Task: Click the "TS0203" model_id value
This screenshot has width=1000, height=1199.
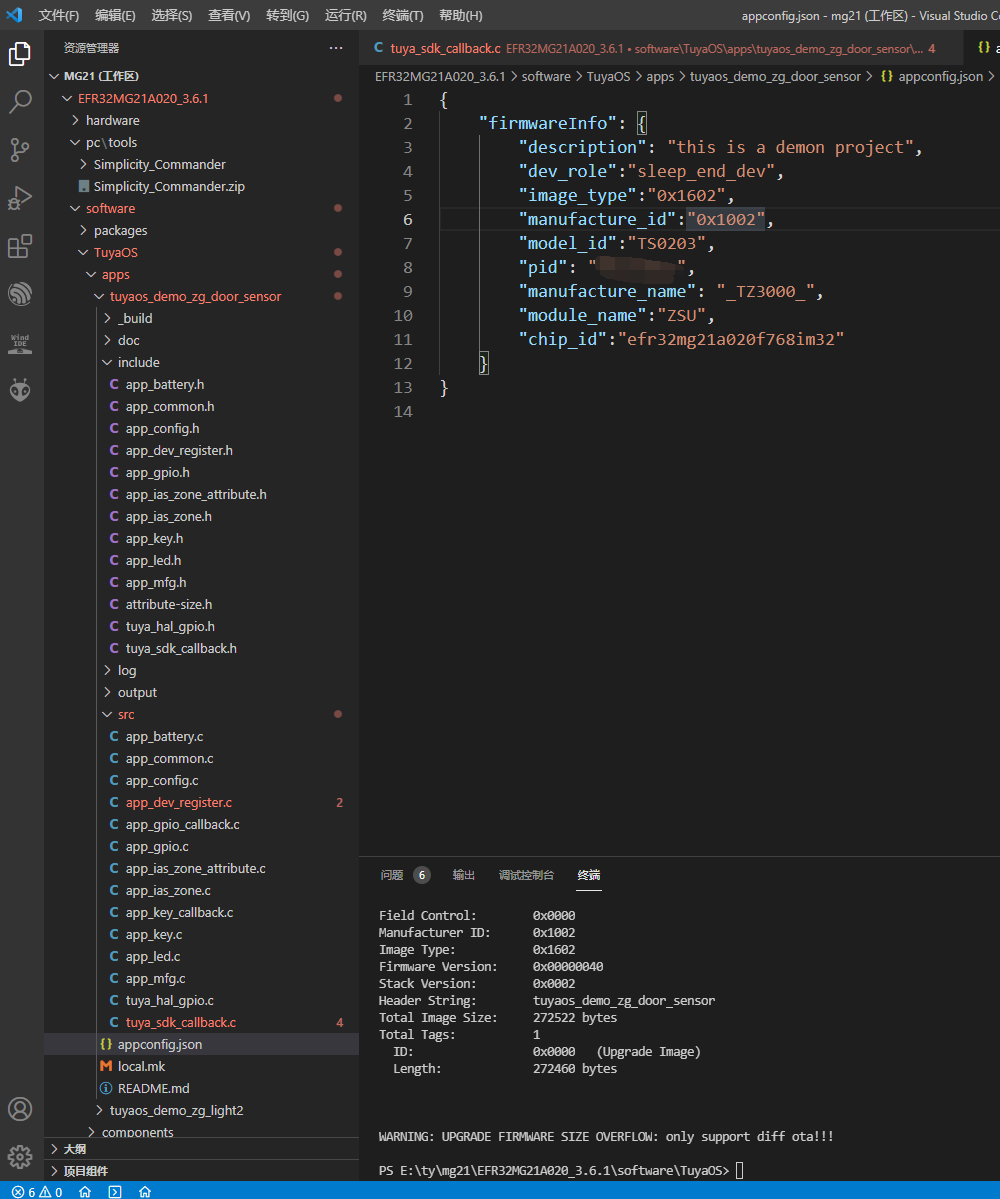Action: click(x=667, y=243)
